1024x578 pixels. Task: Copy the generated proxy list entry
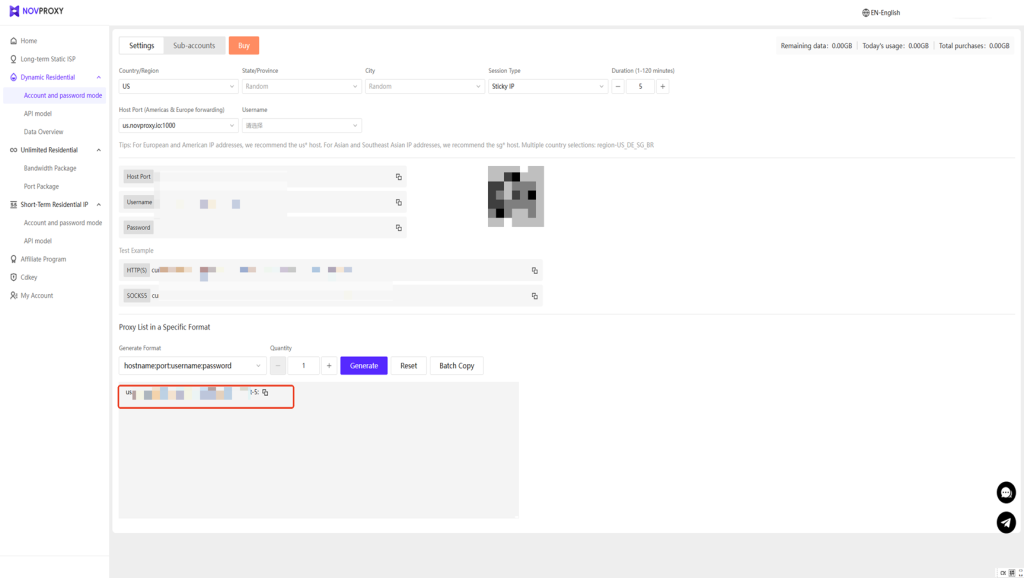coord(265,393)
